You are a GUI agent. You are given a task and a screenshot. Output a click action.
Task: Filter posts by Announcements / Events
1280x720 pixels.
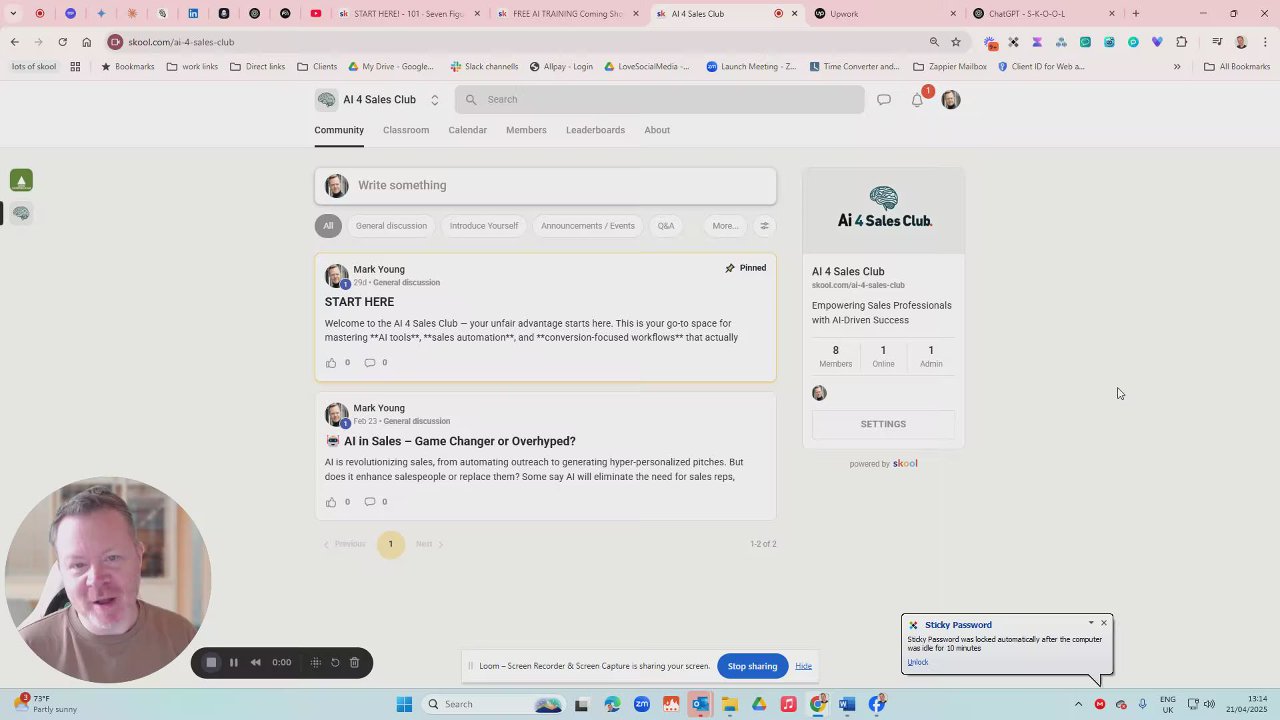click(588, 226)
